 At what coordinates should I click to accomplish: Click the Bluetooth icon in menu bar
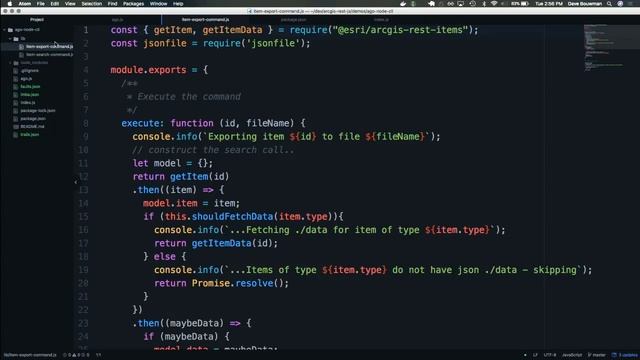[x=484, y=4]
